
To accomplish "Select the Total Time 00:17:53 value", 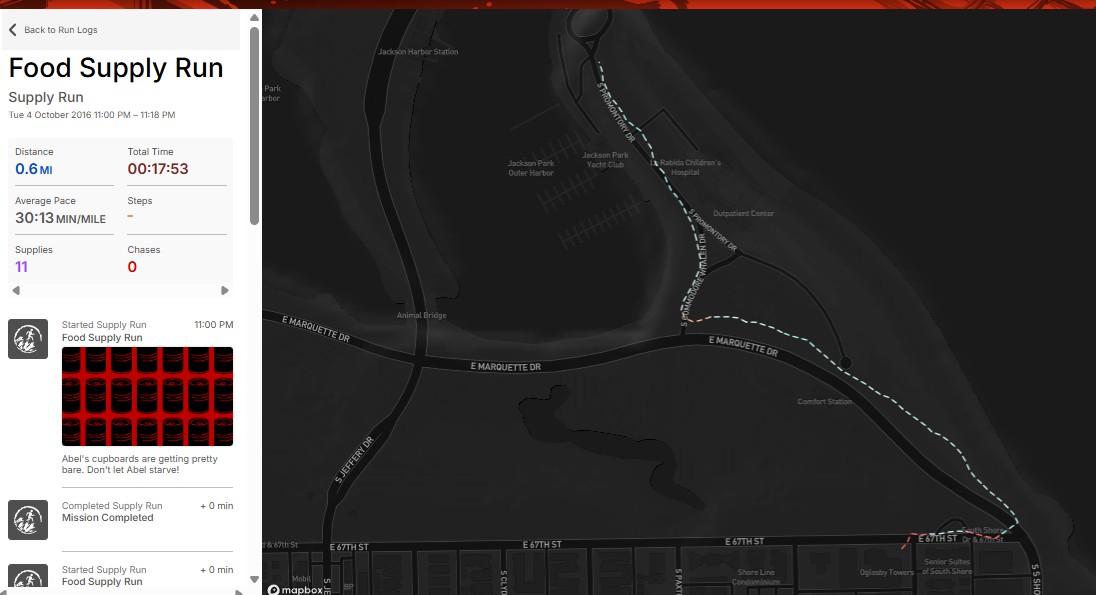I will [158, 169].
